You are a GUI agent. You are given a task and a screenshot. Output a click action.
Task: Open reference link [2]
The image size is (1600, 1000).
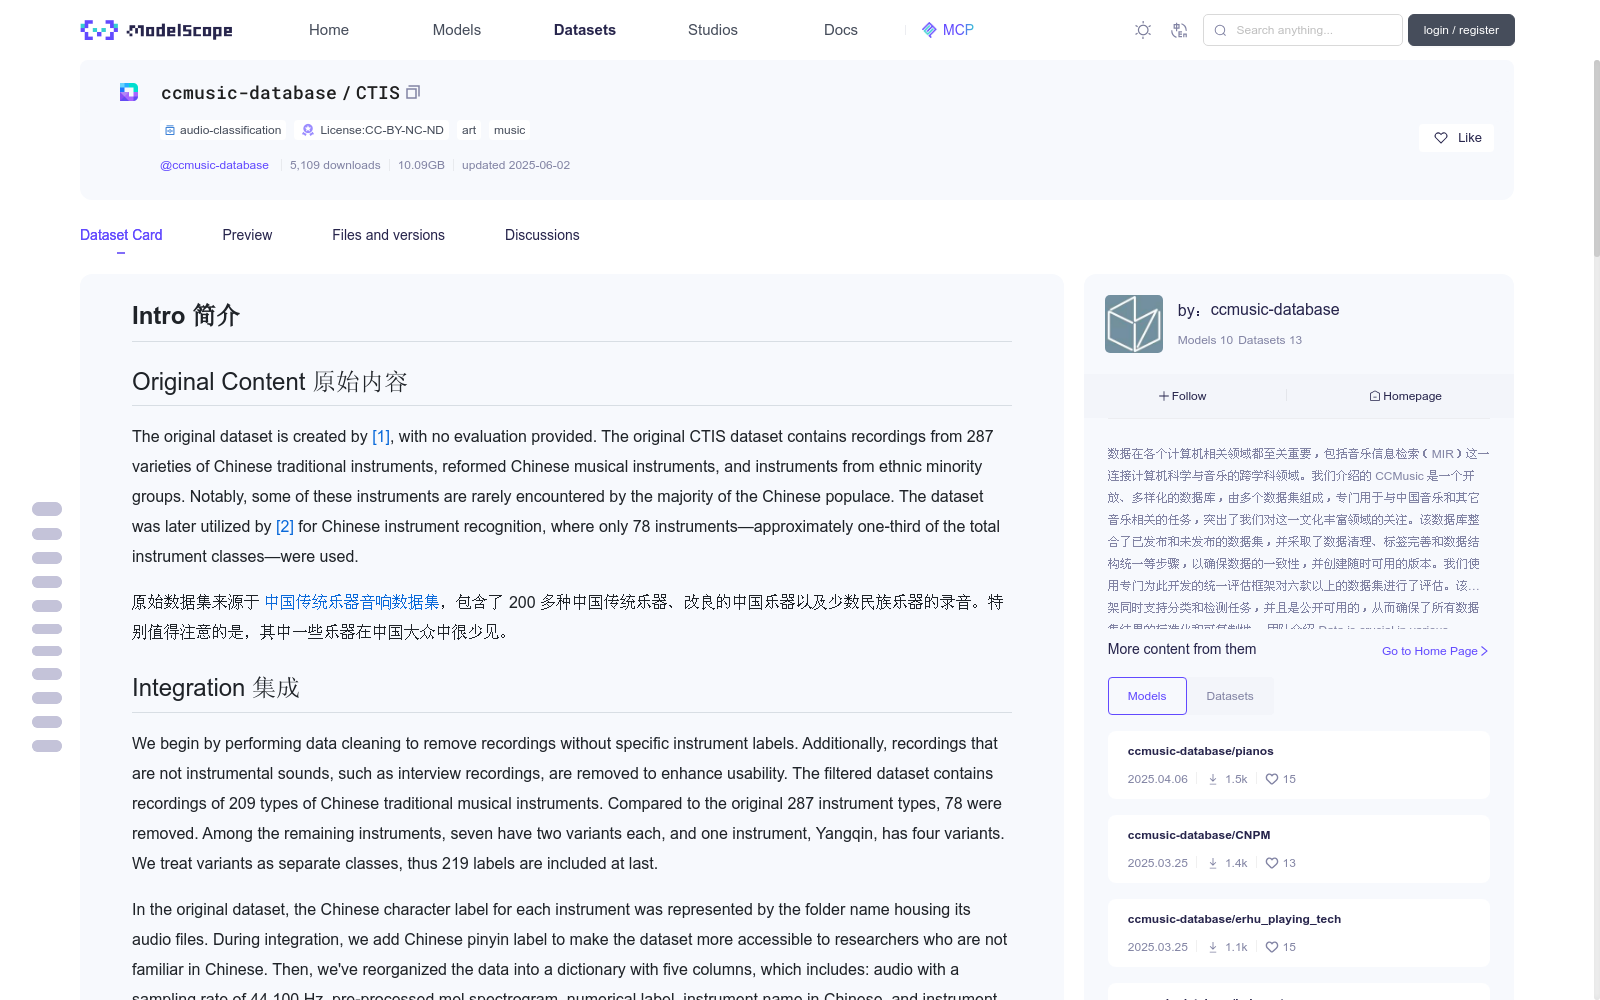click(285, 526)
